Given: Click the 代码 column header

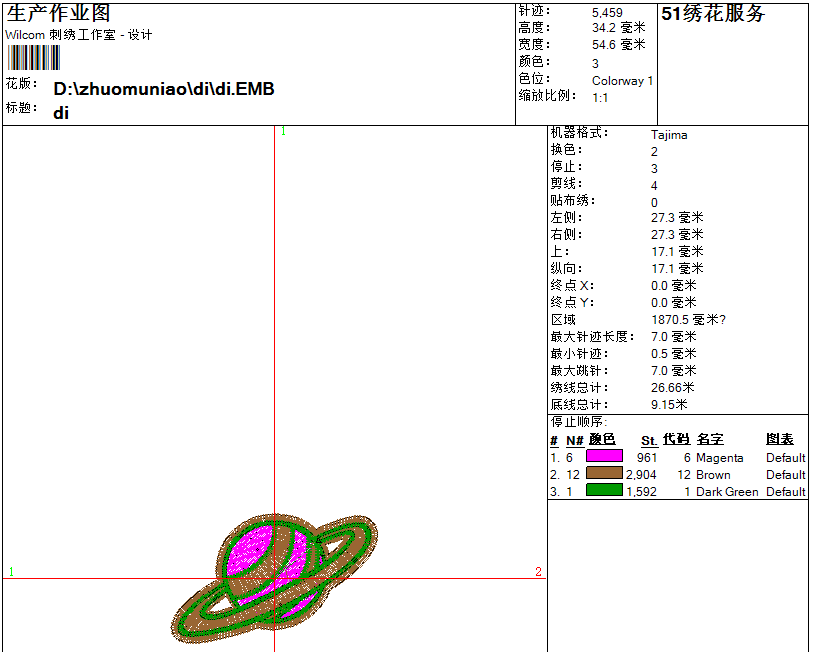Looking at the screenshot, I should pos(676,440).
